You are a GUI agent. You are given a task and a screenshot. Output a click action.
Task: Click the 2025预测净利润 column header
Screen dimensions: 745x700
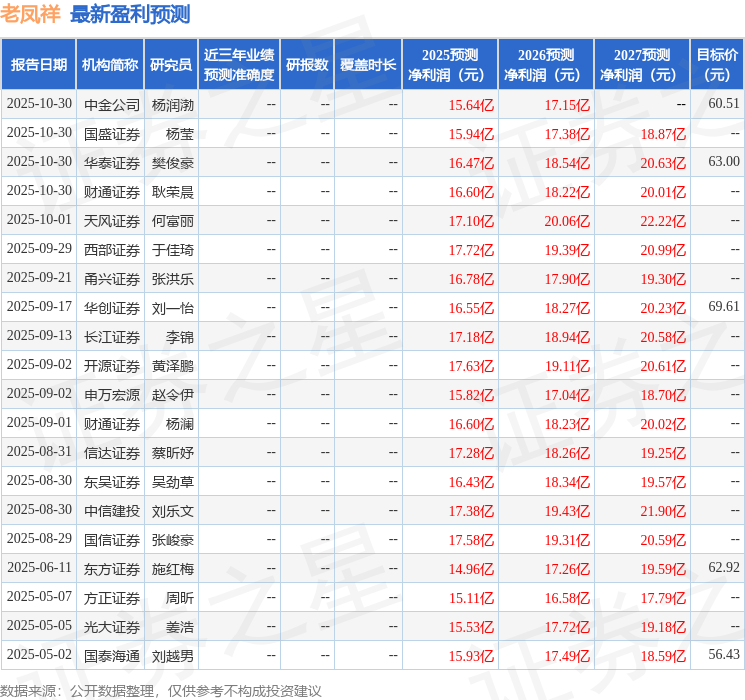point(450,65)
